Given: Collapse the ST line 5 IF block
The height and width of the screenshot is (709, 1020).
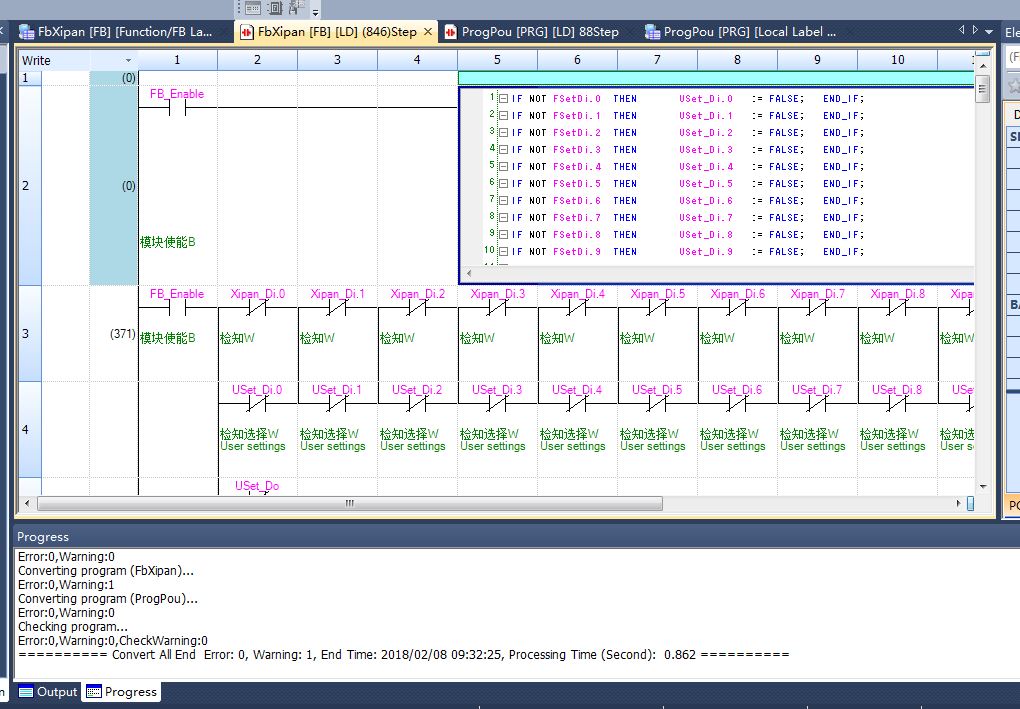Looking at the screenshot, I should 503,167.
